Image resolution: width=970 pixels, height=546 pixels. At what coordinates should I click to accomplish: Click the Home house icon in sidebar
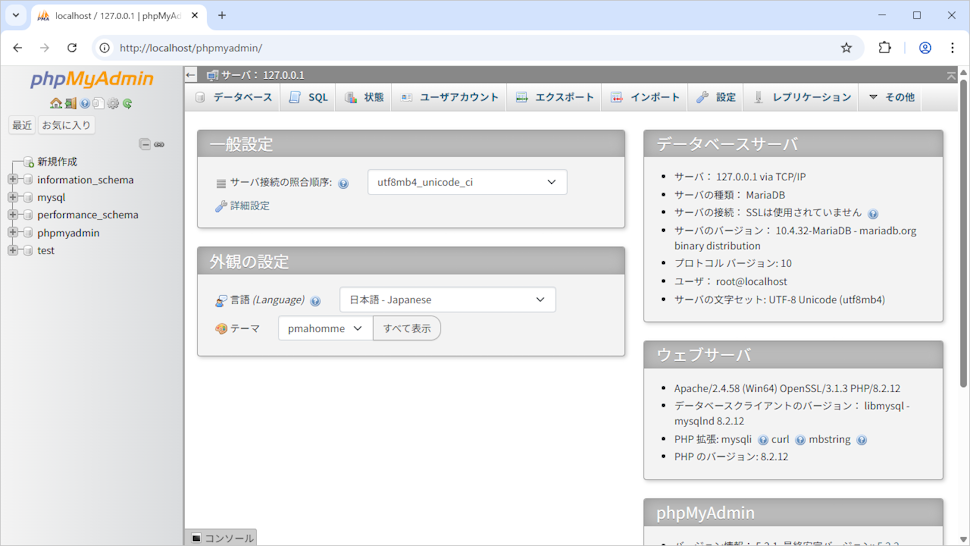click(x=56, y=103)
